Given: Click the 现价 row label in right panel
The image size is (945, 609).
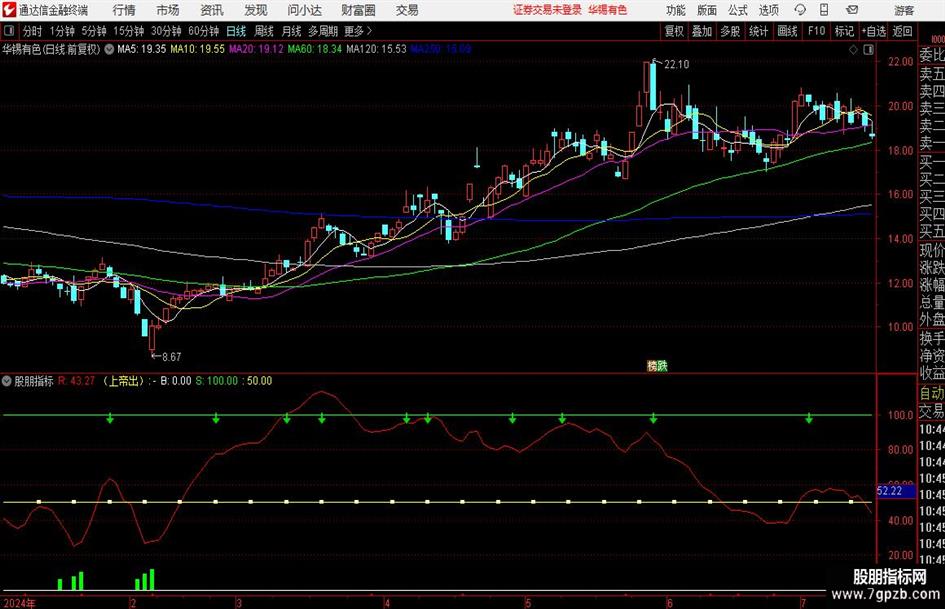Looking at the screenshot, I should [x=932, y=250].
